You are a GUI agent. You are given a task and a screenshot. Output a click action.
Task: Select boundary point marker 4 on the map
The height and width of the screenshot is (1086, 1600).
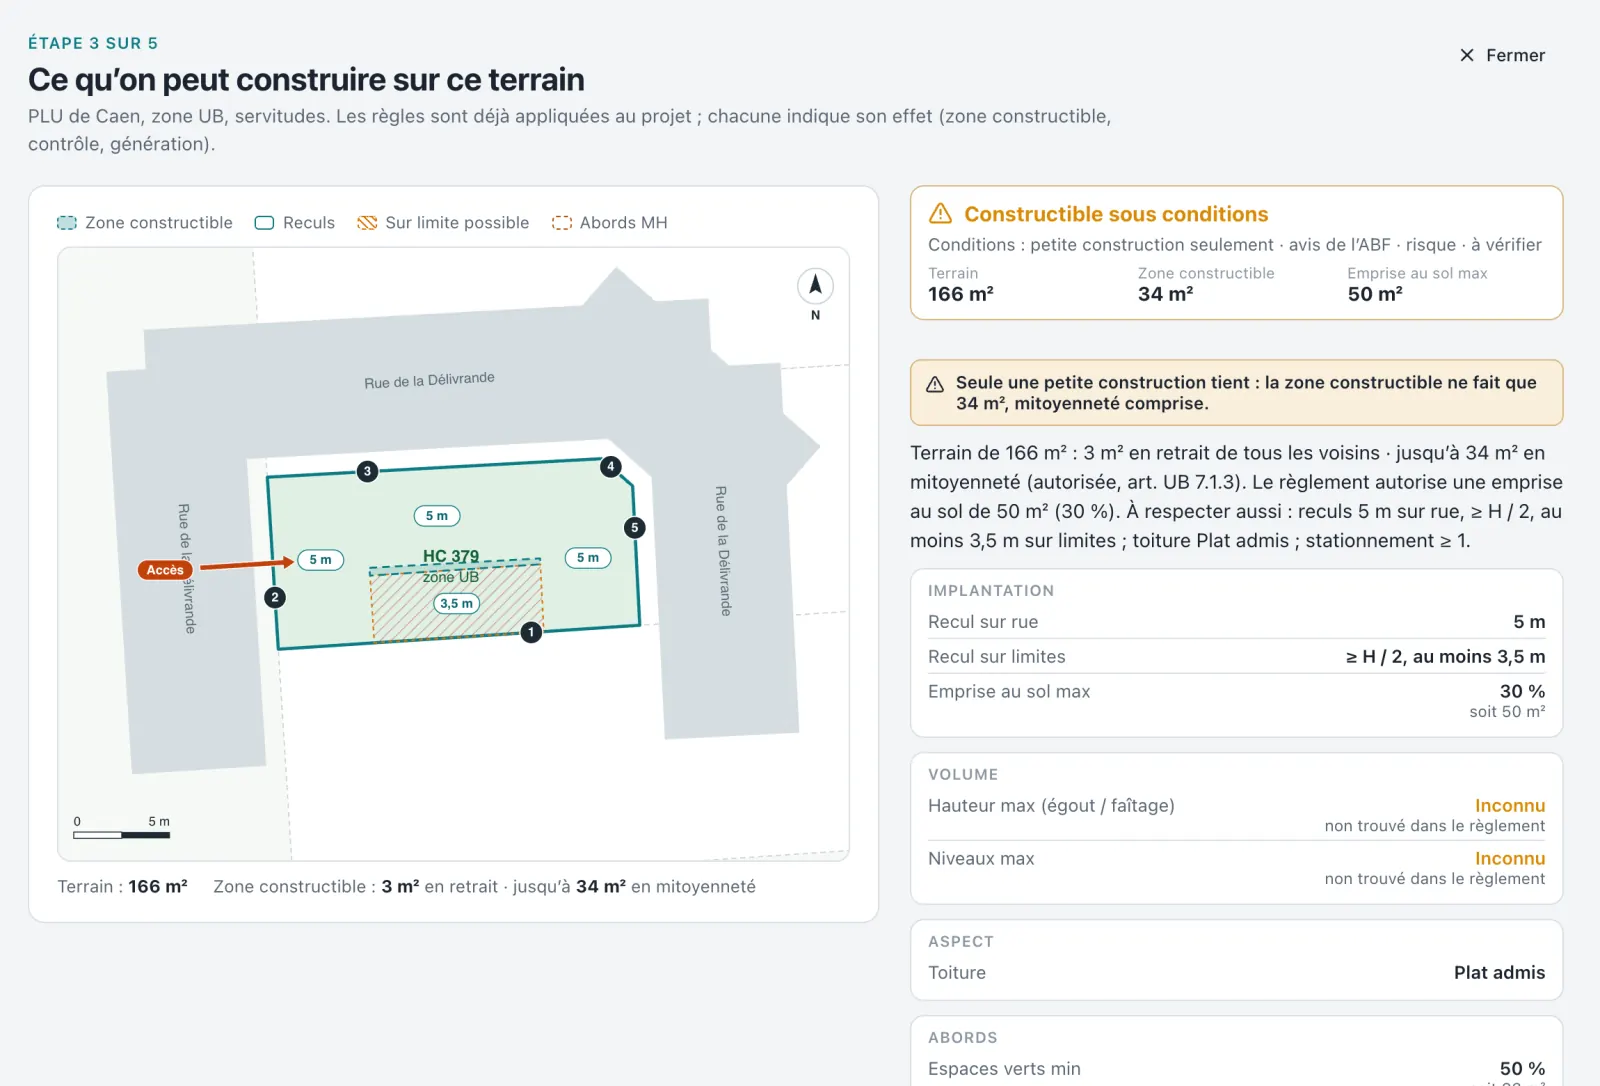coord(611,466)
